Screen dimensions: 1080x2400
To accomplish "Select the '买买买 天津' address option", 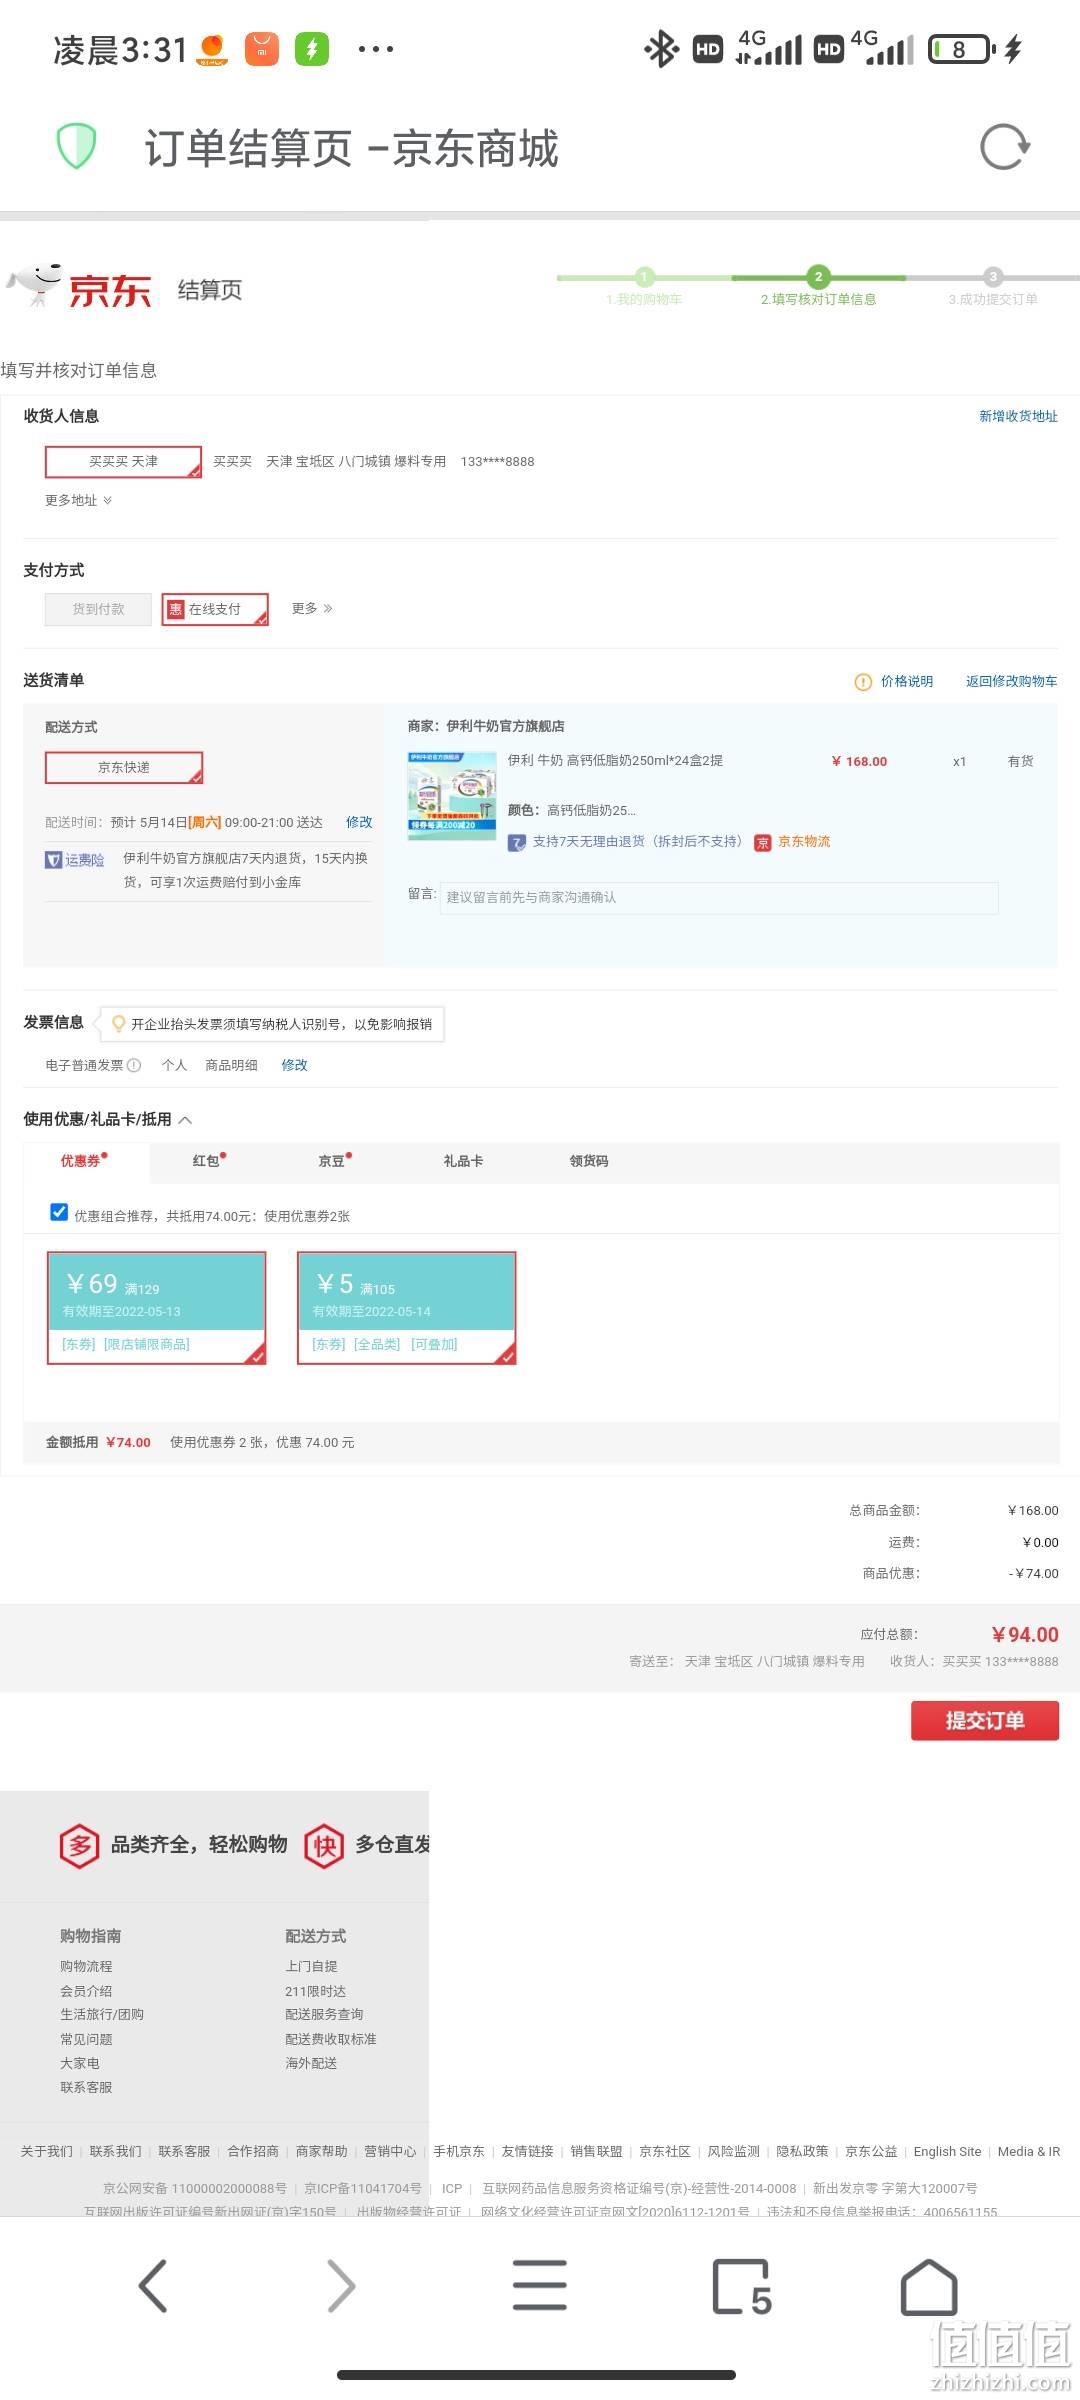I will pos(124,462).
